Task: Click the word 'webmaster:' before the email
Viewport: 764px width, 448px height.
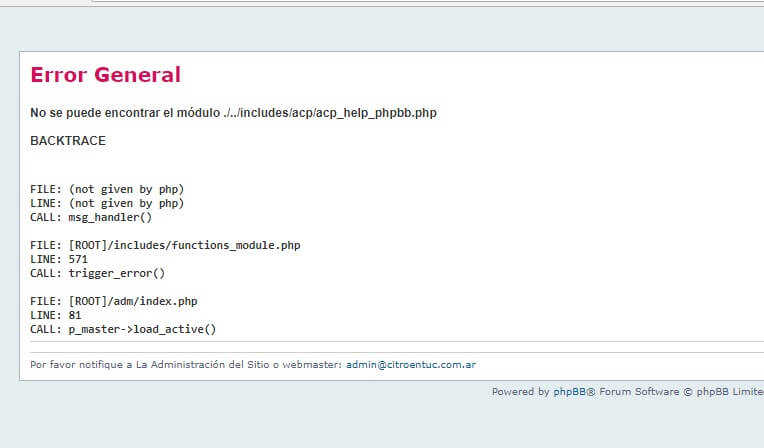Action: pos(313,365)
